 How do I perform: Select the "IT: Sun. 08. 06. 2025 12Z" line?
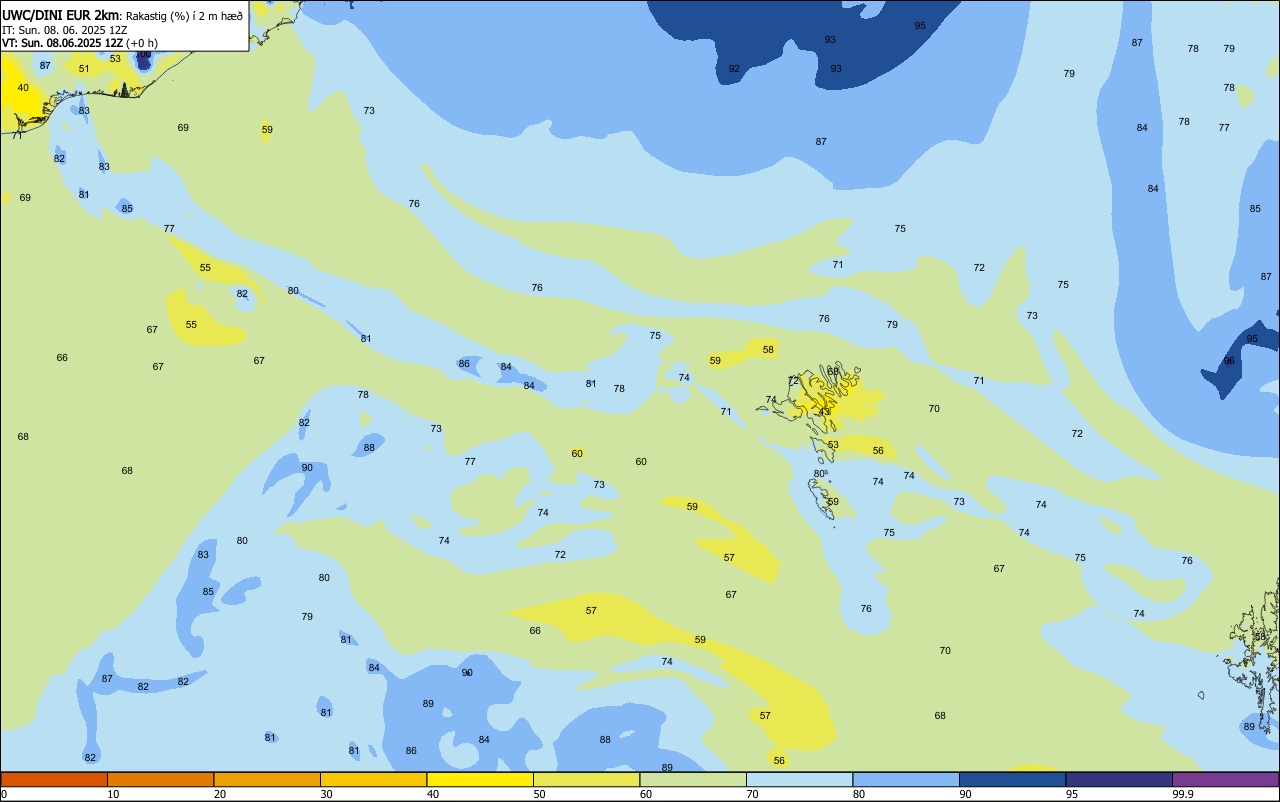tap(64, 30)
